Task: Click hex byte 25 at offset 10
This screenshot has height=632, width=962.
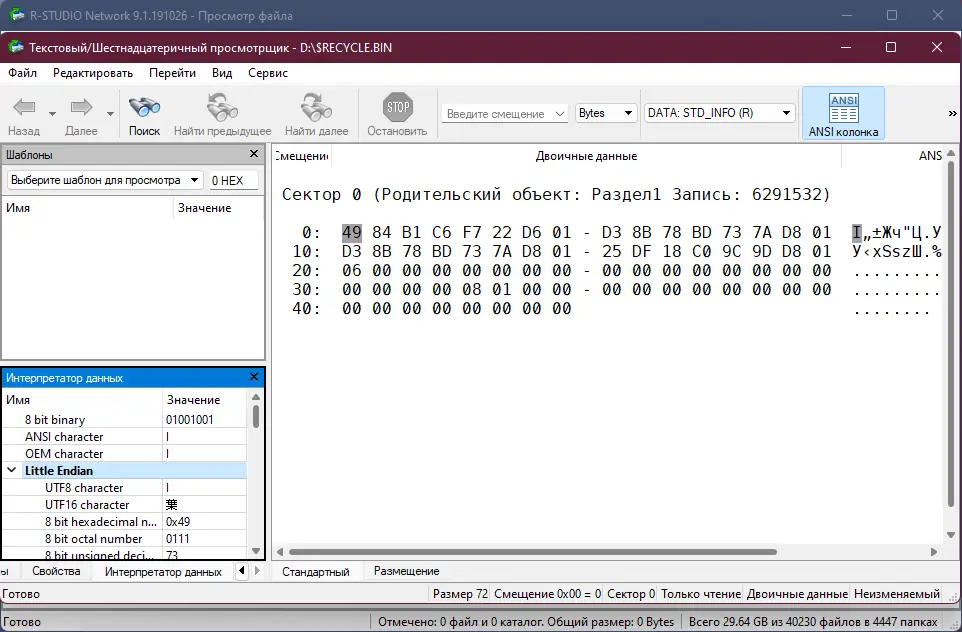Action: [612, 252]
